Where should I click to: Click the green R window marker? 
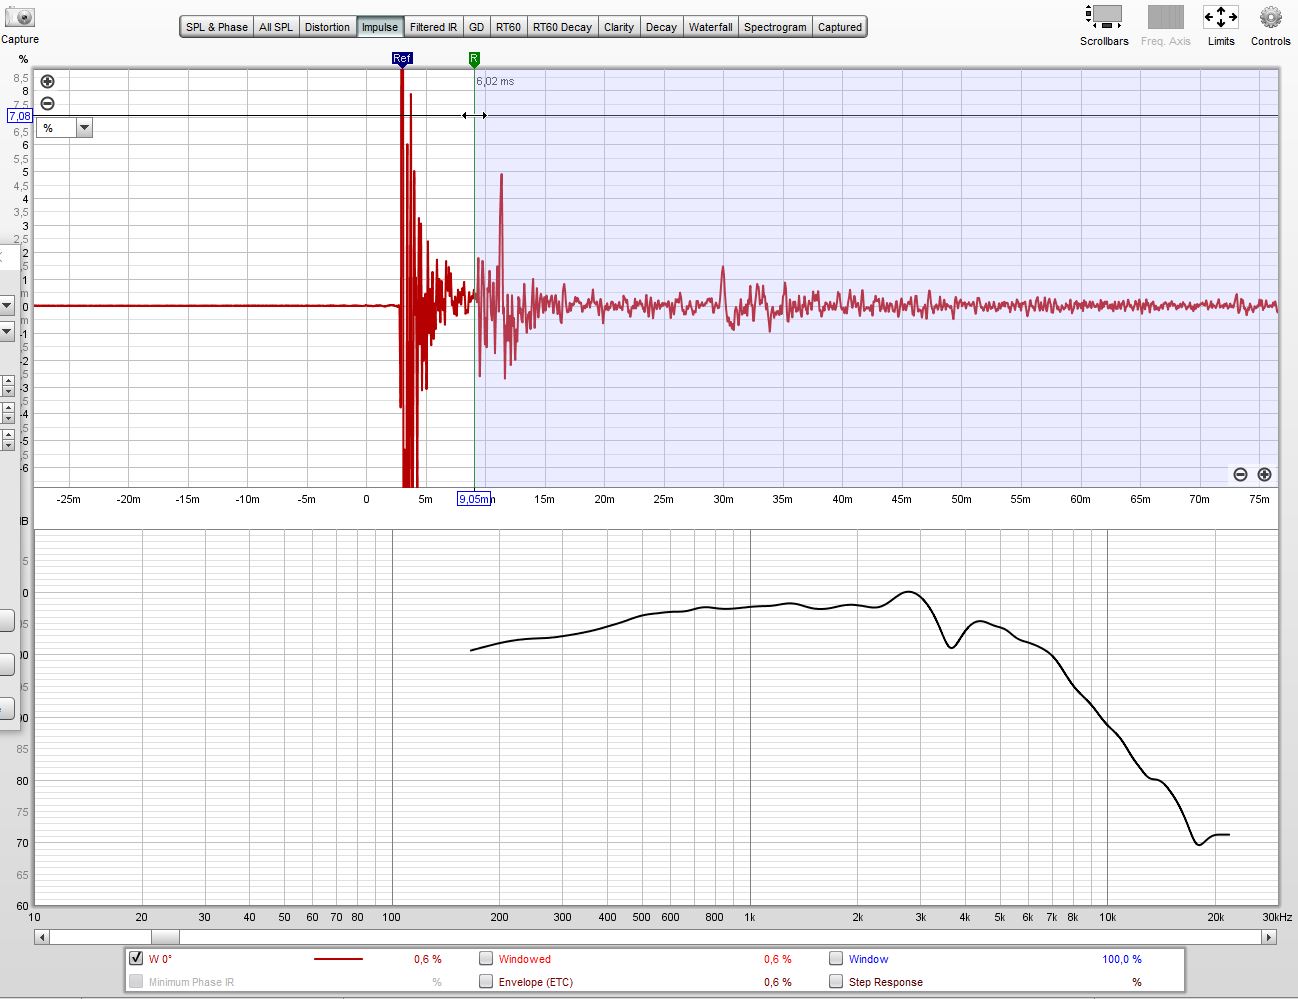coord(474,59)
